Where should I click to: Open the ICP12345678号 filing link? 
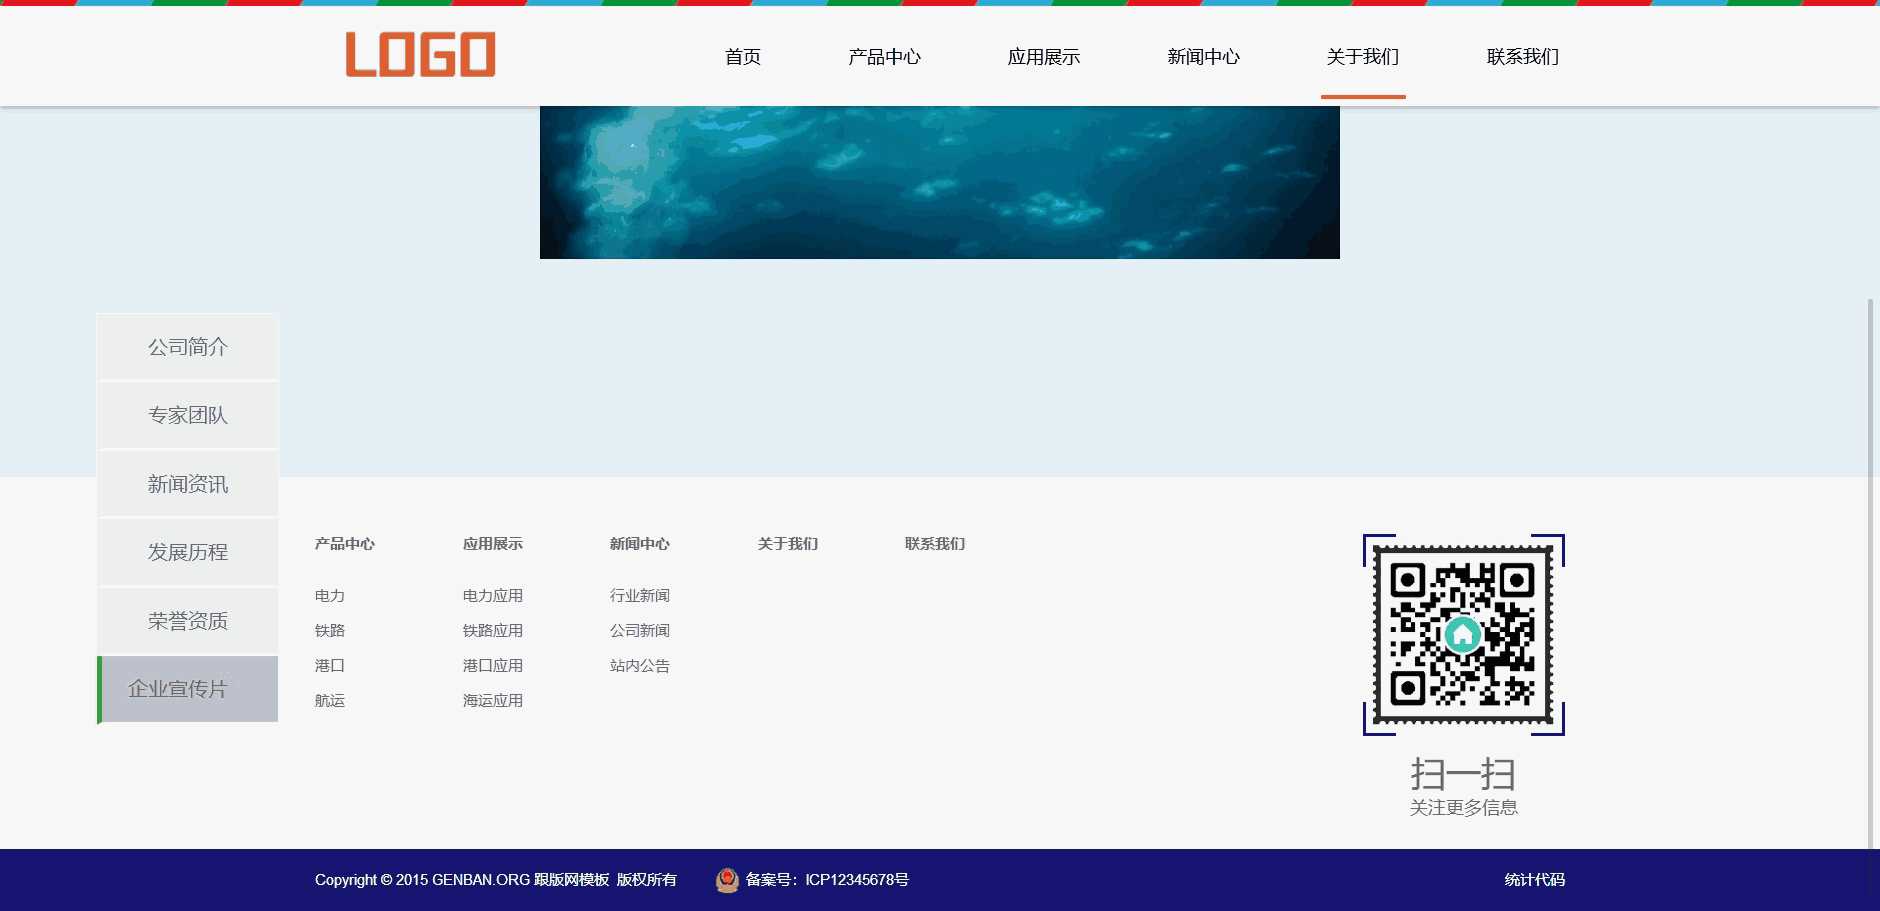[x=856, y=880]
